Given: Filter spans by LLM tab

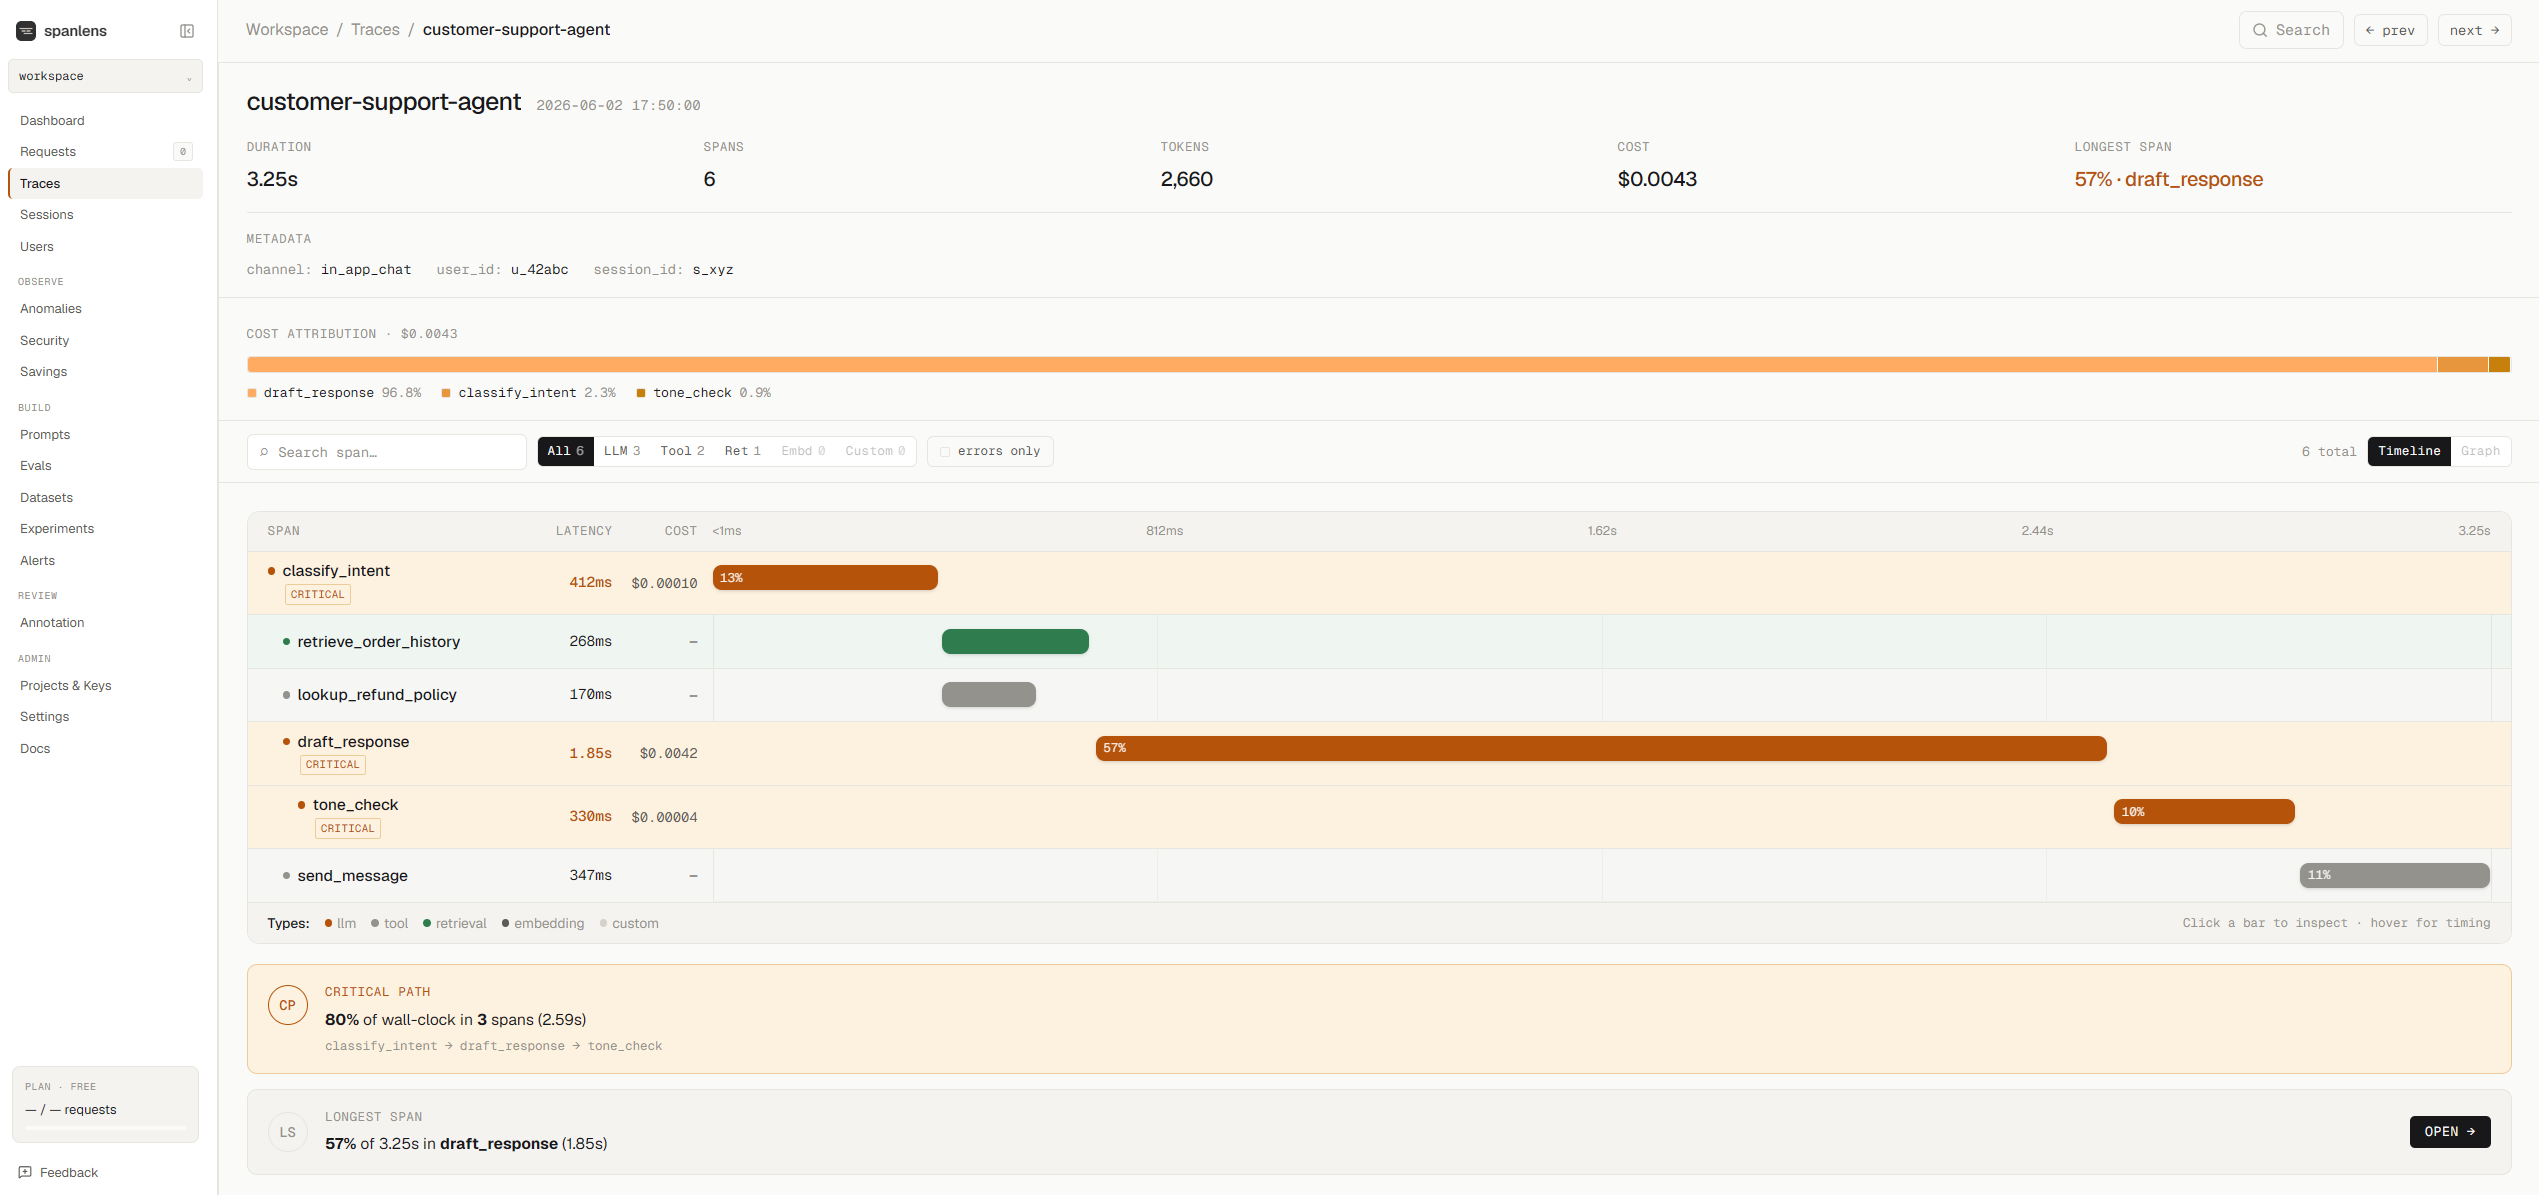Looking at the screenshot, I should [622, 451].
